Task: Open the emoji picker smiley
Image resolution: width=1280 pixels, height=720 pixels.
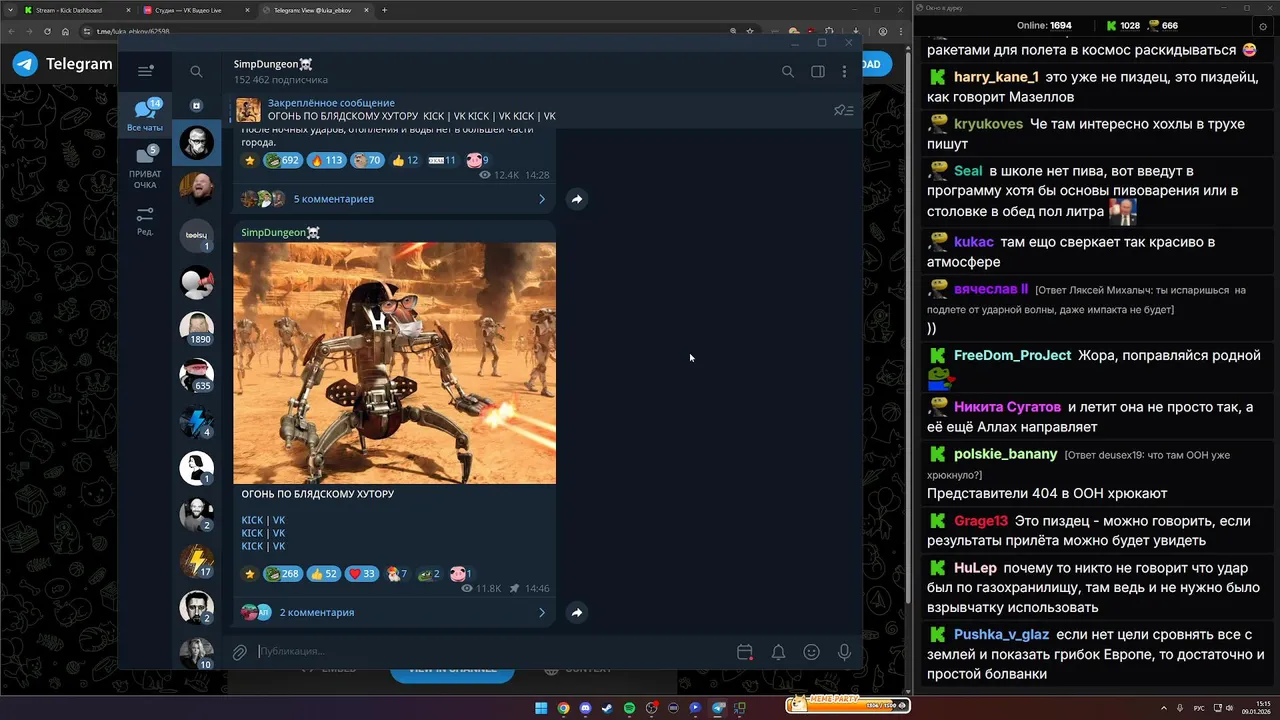Action: coord(812,652)
